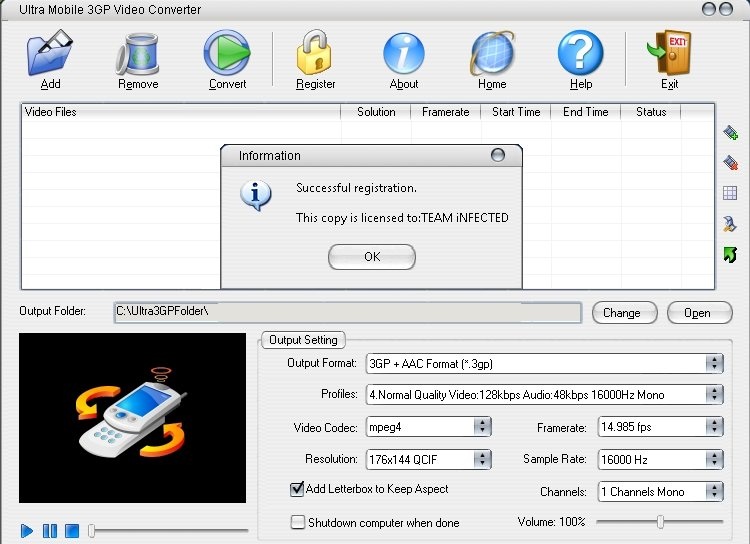Click the side grid icon
The width and height of the screenshot is (750, 544).
730,193
